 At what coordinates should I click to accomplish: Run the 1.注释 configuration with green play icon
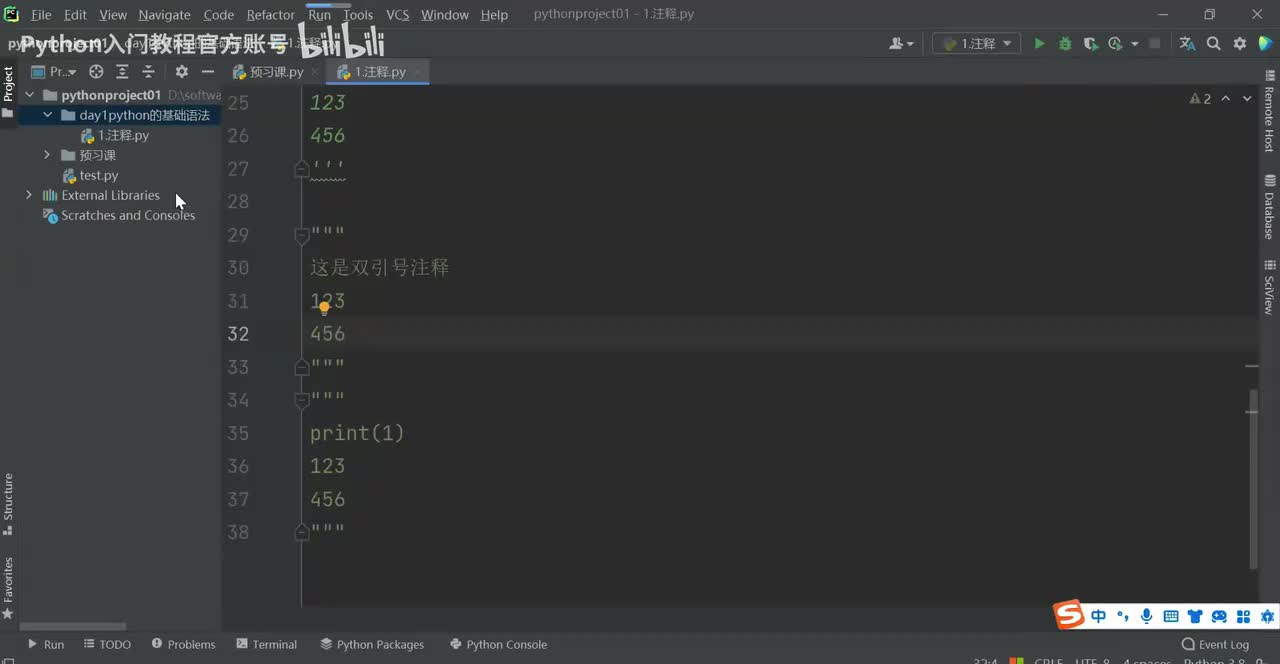point(1039,44)
